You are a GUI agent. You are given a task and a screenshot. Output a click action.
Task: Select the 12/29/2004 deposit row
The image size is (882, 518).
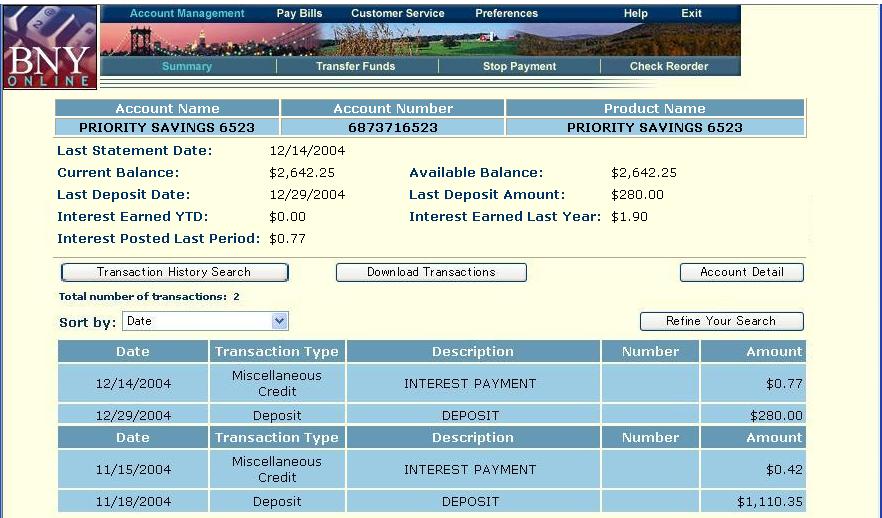(x=431, y=415)
